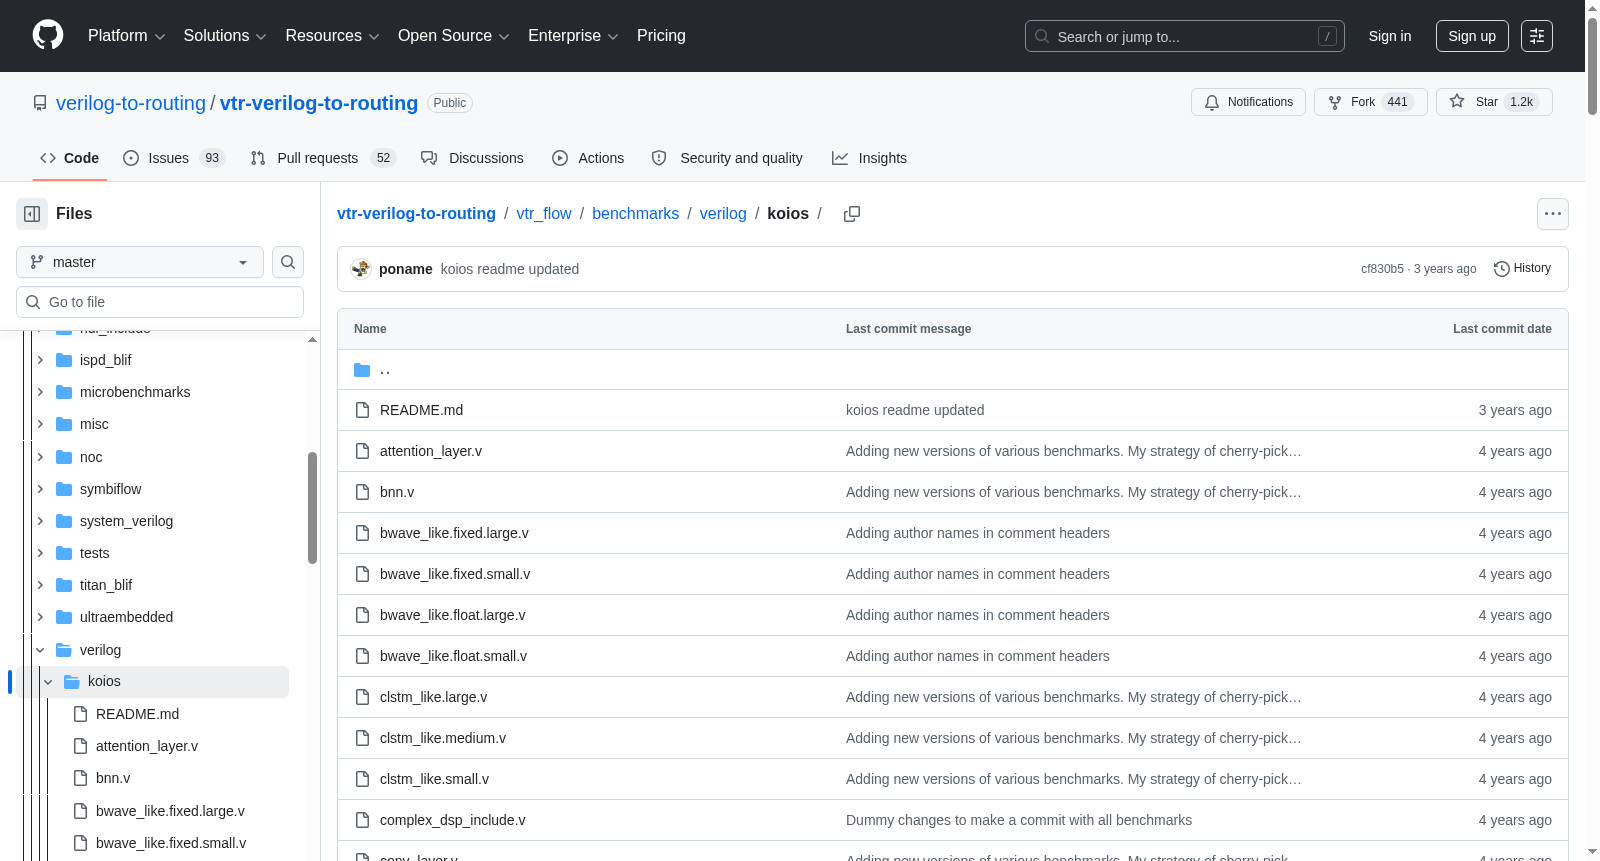Open the Enterprise dropdown menu
1600x861 pixels.
[x=573, y=36]
